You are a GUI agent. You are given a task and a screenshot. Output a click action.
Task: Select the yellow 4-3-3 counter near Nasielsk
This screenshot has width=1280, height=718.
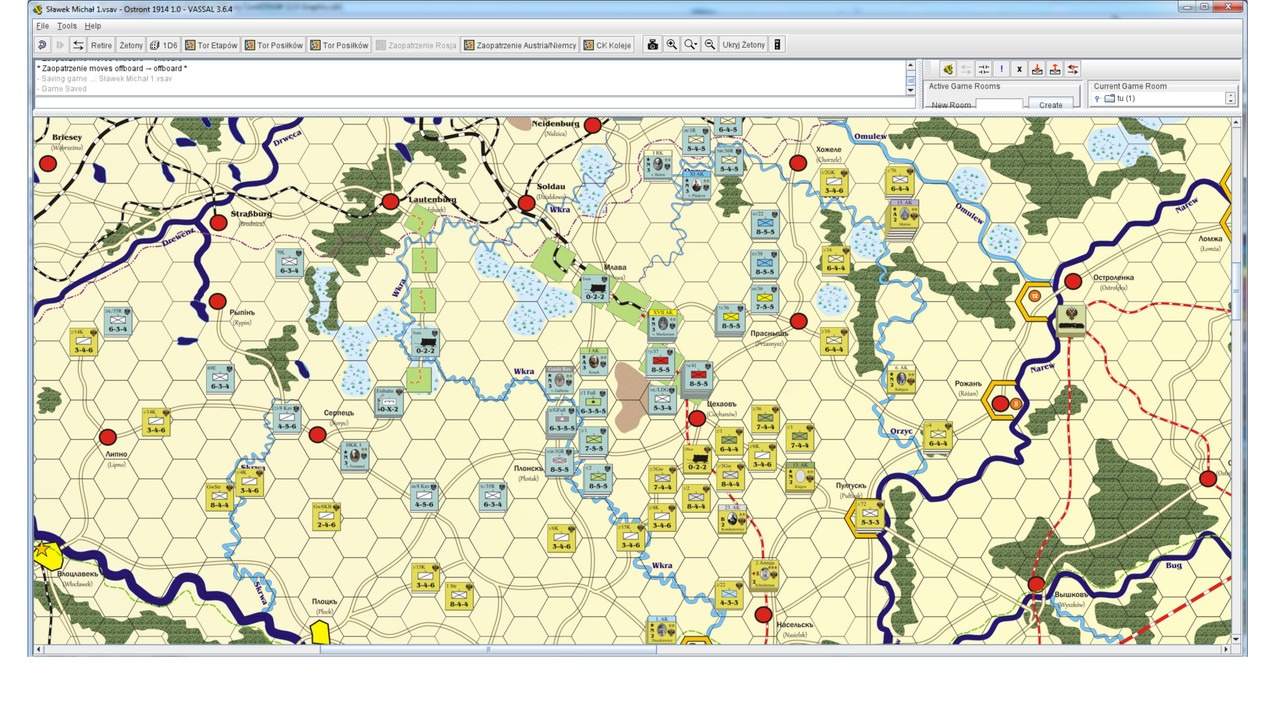tap(728, 594)
